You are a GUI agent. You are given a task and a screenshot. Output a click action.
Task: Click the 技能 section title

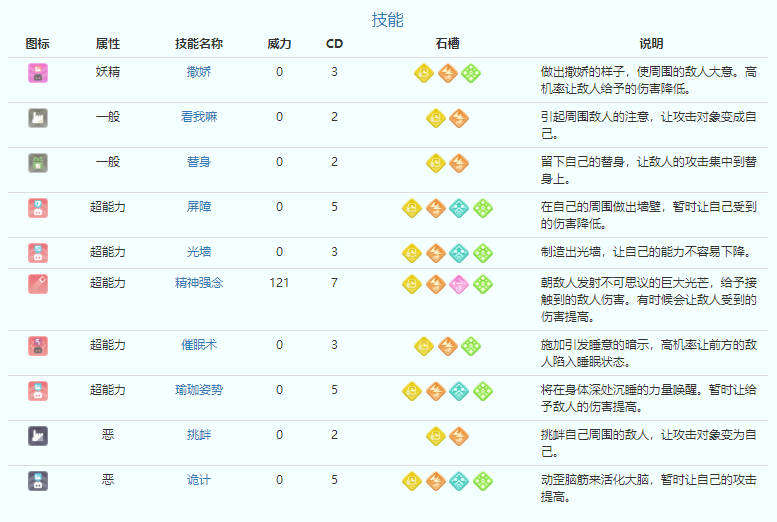(387, 19)
